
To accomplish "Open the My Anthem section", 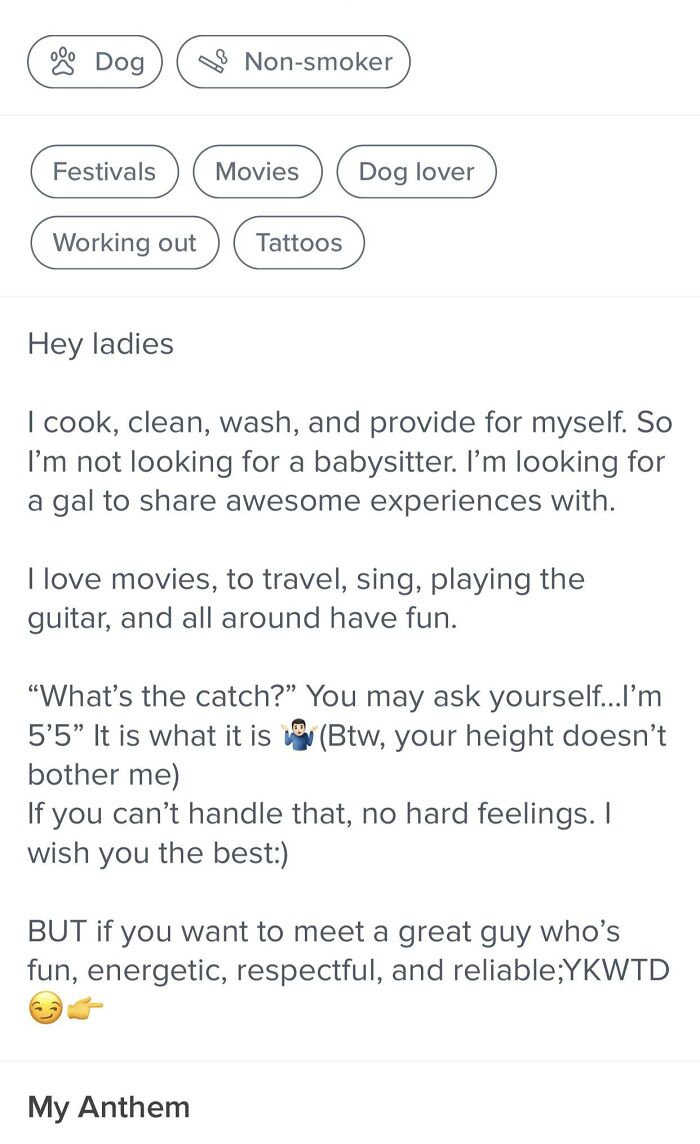I will click(x=109, y=1108).
